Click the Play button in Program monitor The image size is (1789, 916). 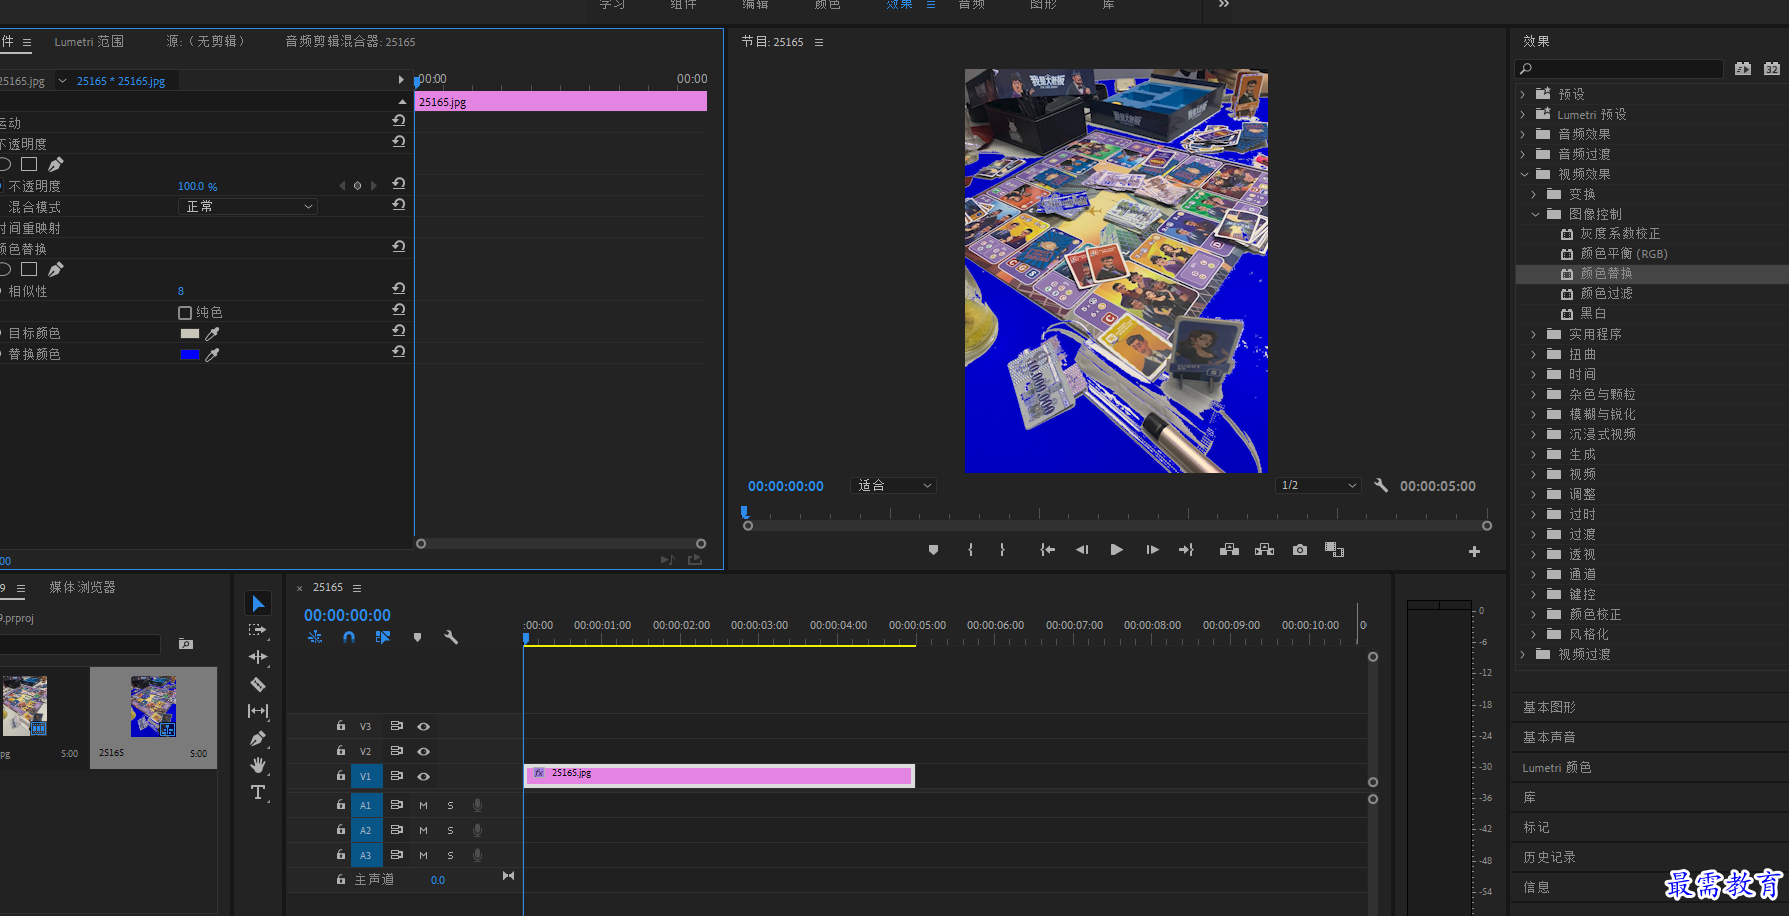click(1117, 550)
